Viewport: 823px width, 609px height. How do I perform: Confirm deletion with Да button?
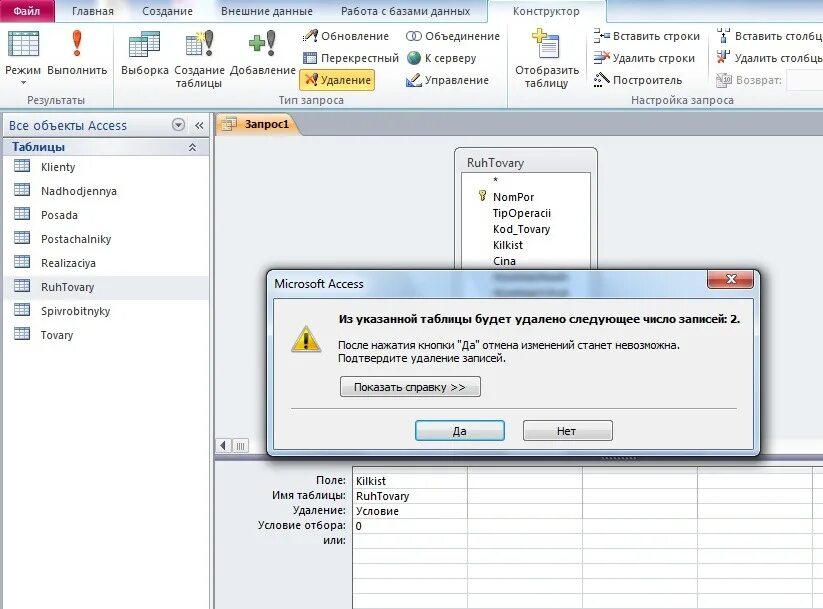point(459,431)
